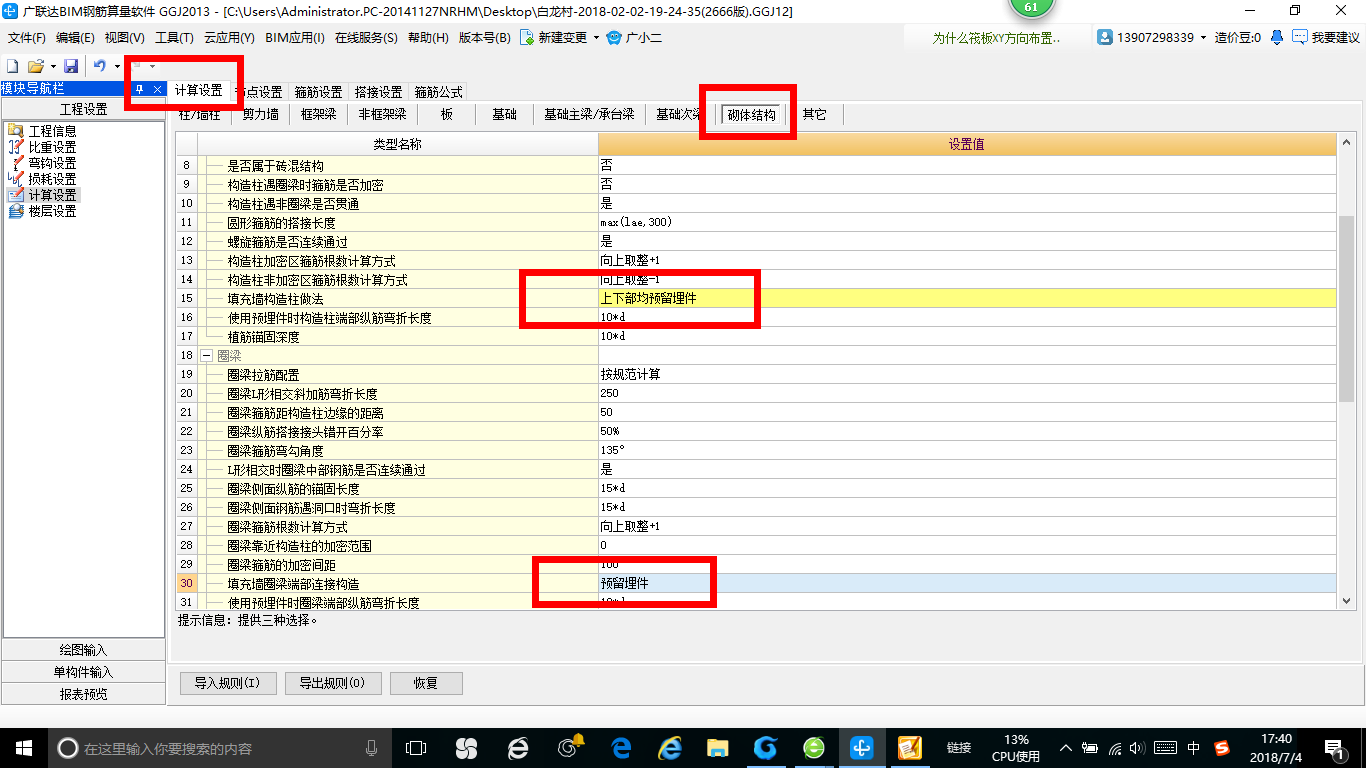Open 工具(T) menu
The width and height of the screenshot is (1366, 768).
tap(174, 38)
